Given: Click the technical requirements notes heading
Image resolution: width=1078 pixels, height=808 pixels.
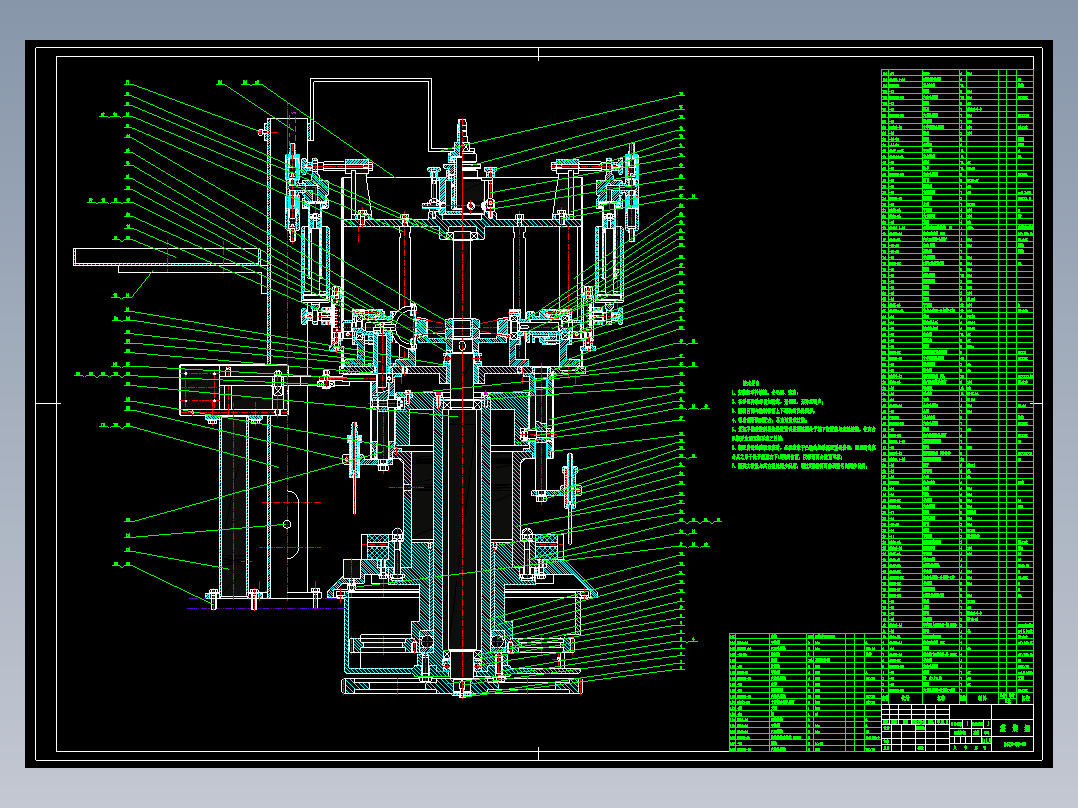Looking at the screenshot, I should coord(751,383).
